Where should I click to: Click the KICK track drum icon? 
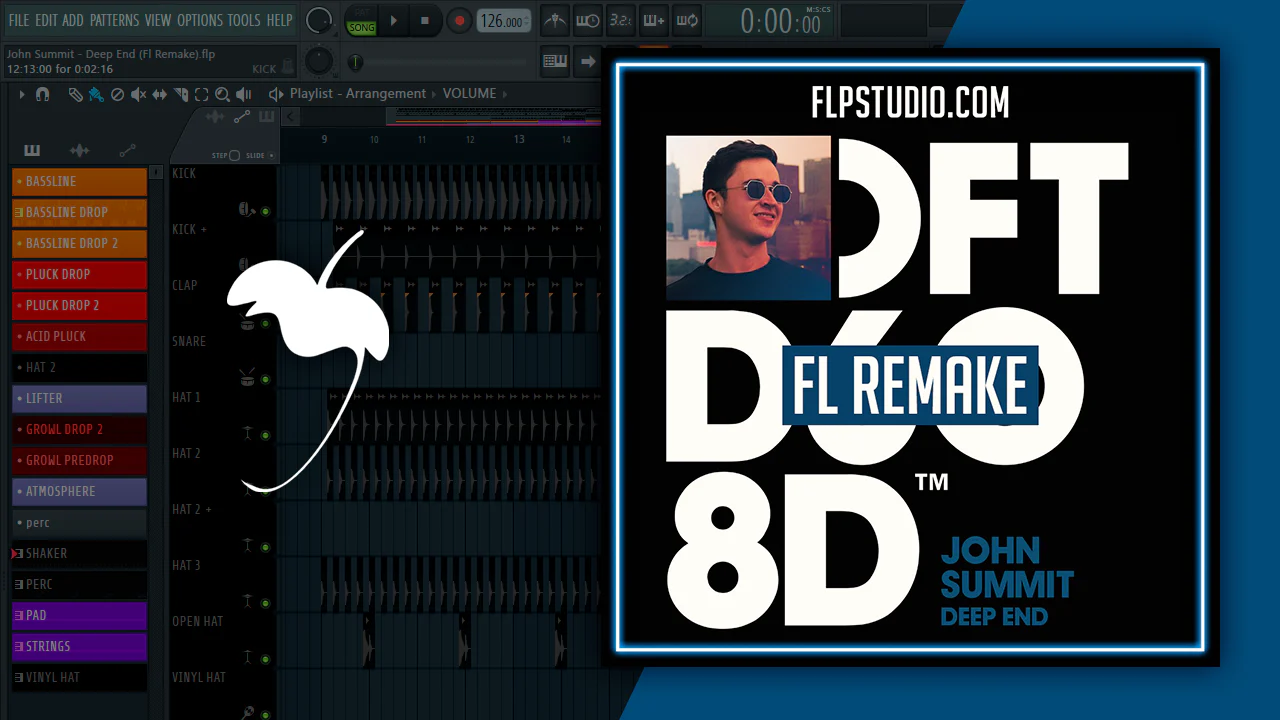tap(246, 211)
